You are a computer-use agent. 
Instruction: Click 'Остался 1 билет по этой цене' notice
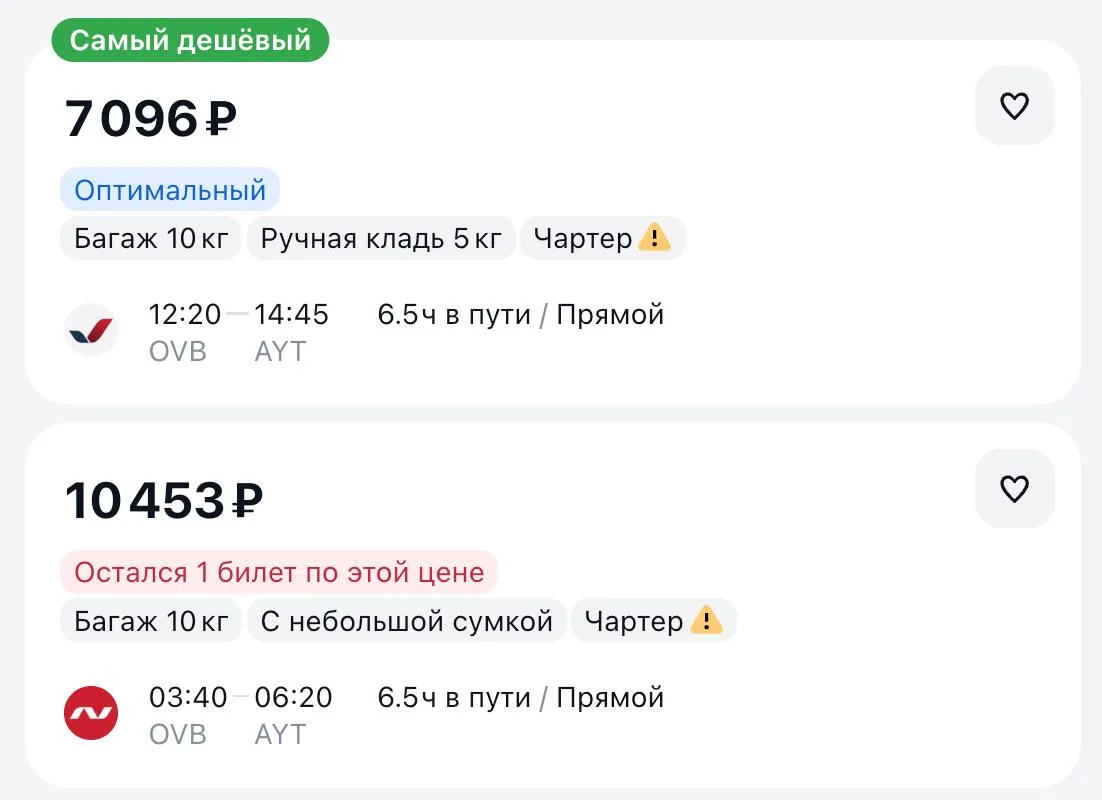(x=279, y=572)
